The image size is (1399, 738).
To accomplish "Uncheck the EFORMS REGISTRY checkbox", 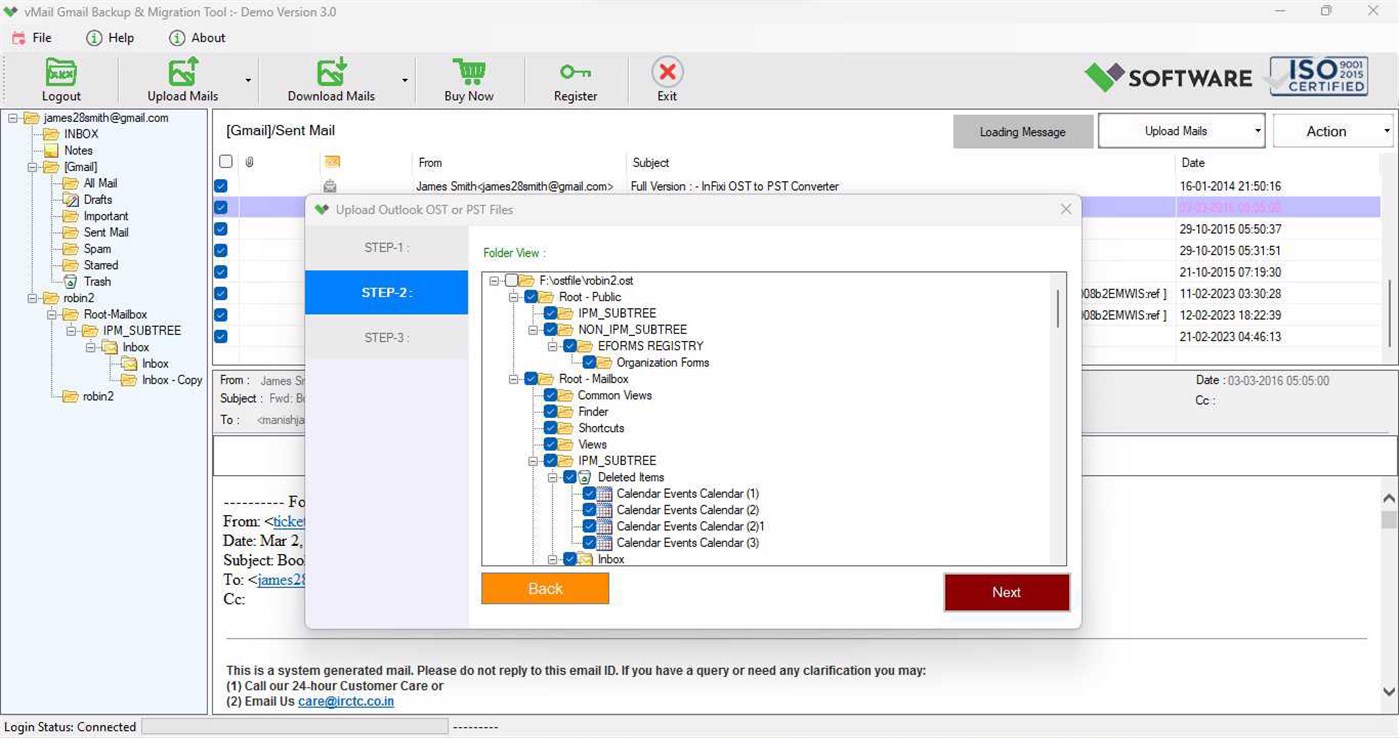I will [x=570, y=346].
